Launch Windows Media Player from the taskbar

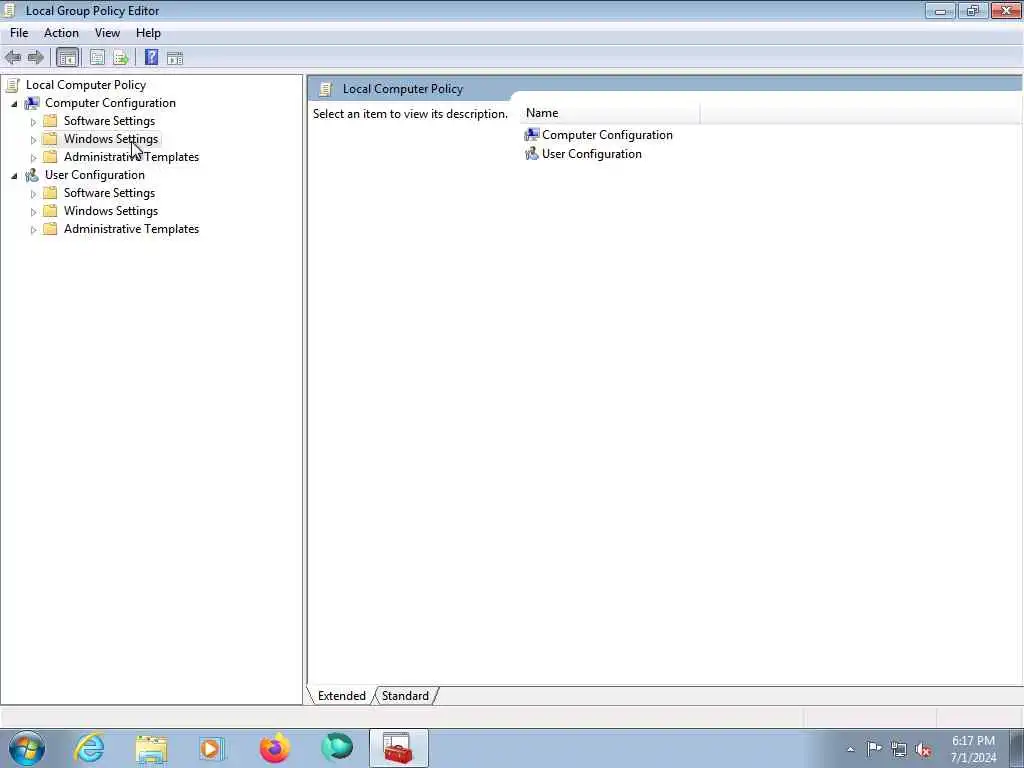point(212,749)
